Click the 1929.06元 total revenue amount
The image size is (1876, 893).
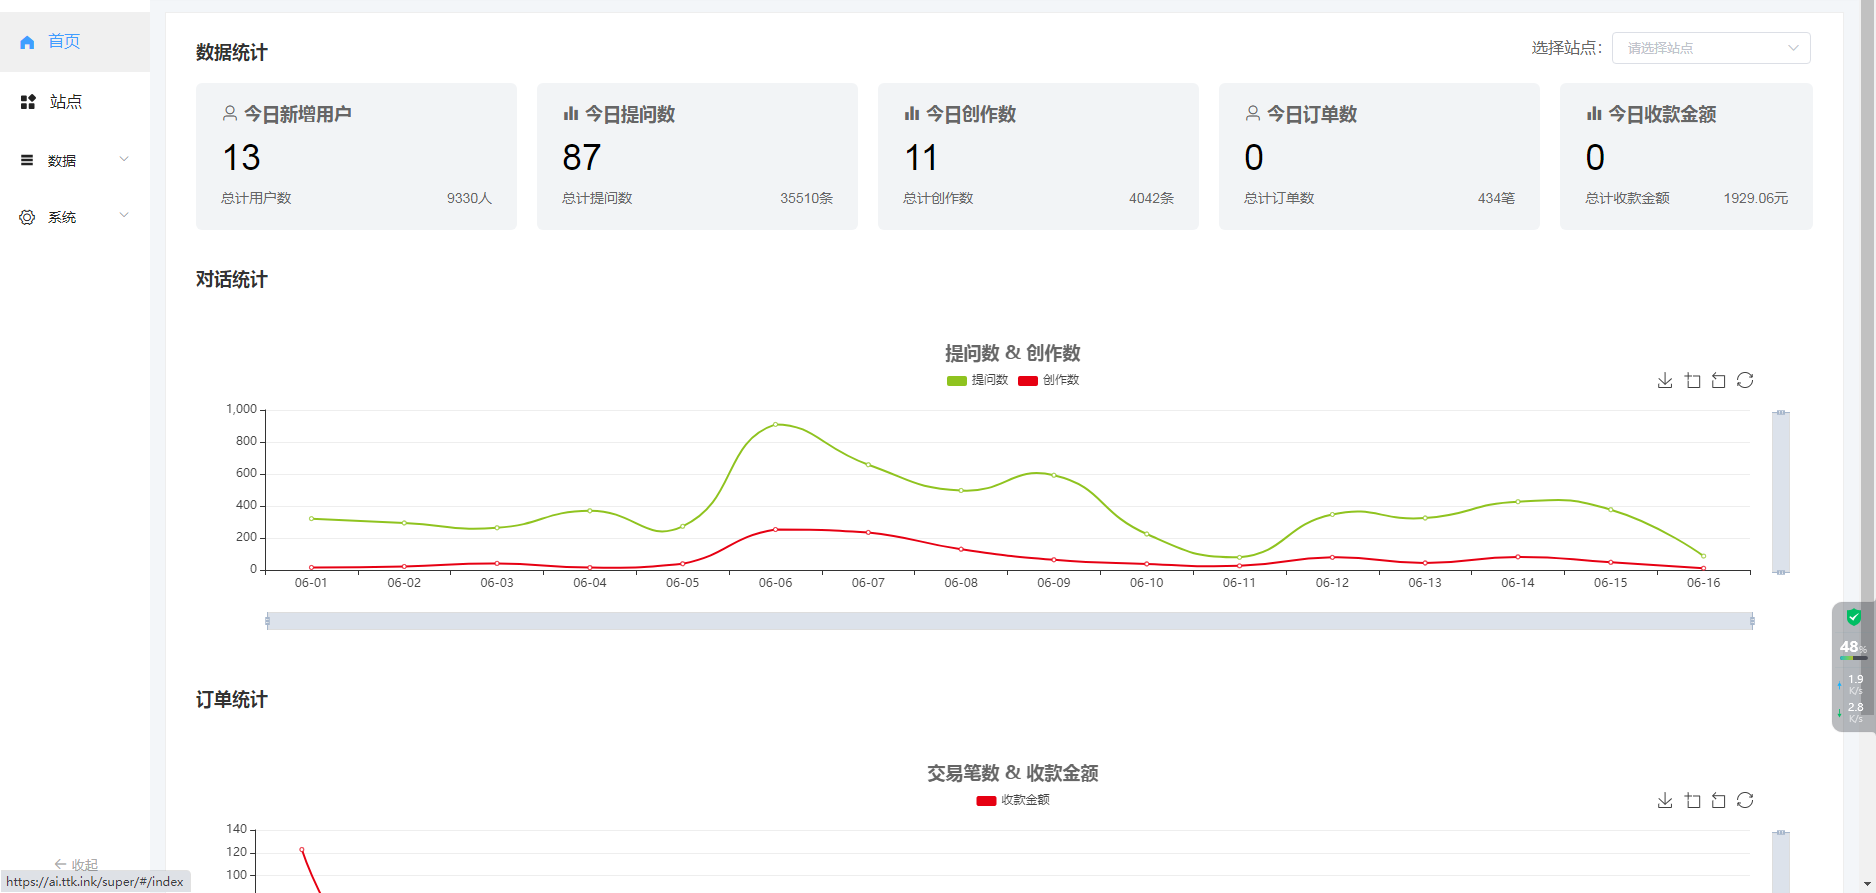point(1755,198)
